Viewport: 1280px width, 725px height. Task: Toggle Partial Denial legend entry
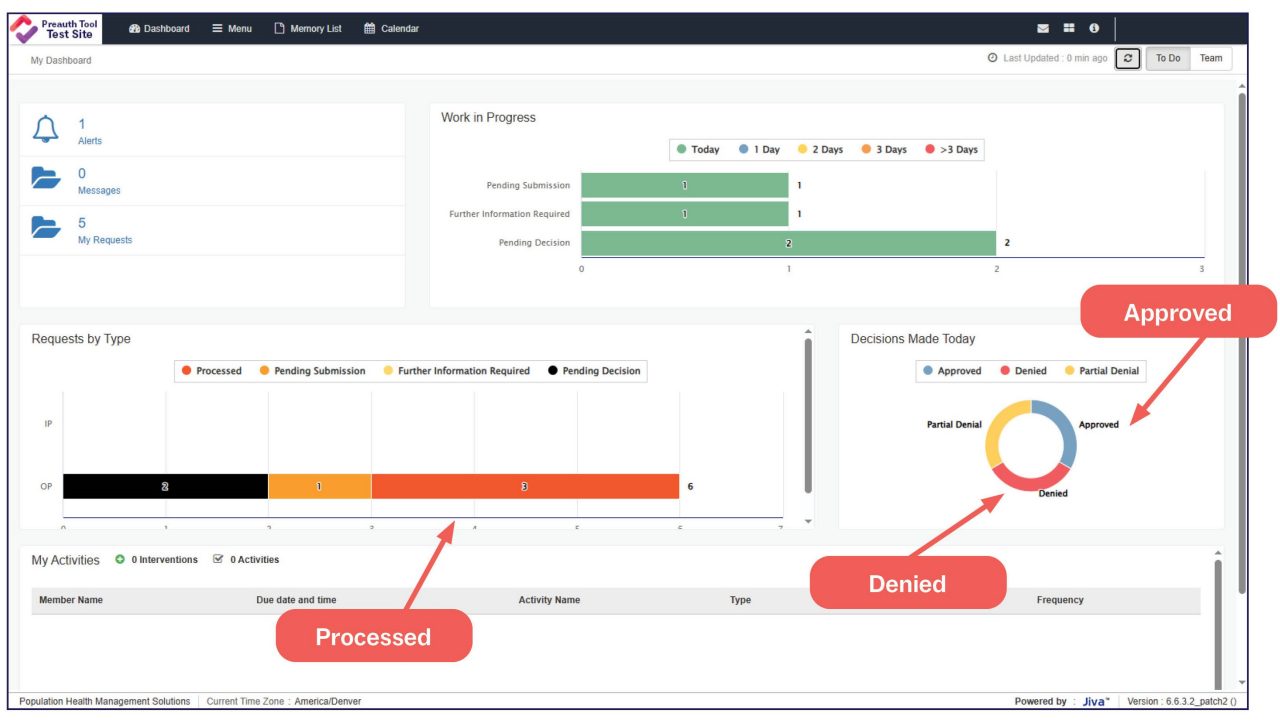tap(1101, 371)
